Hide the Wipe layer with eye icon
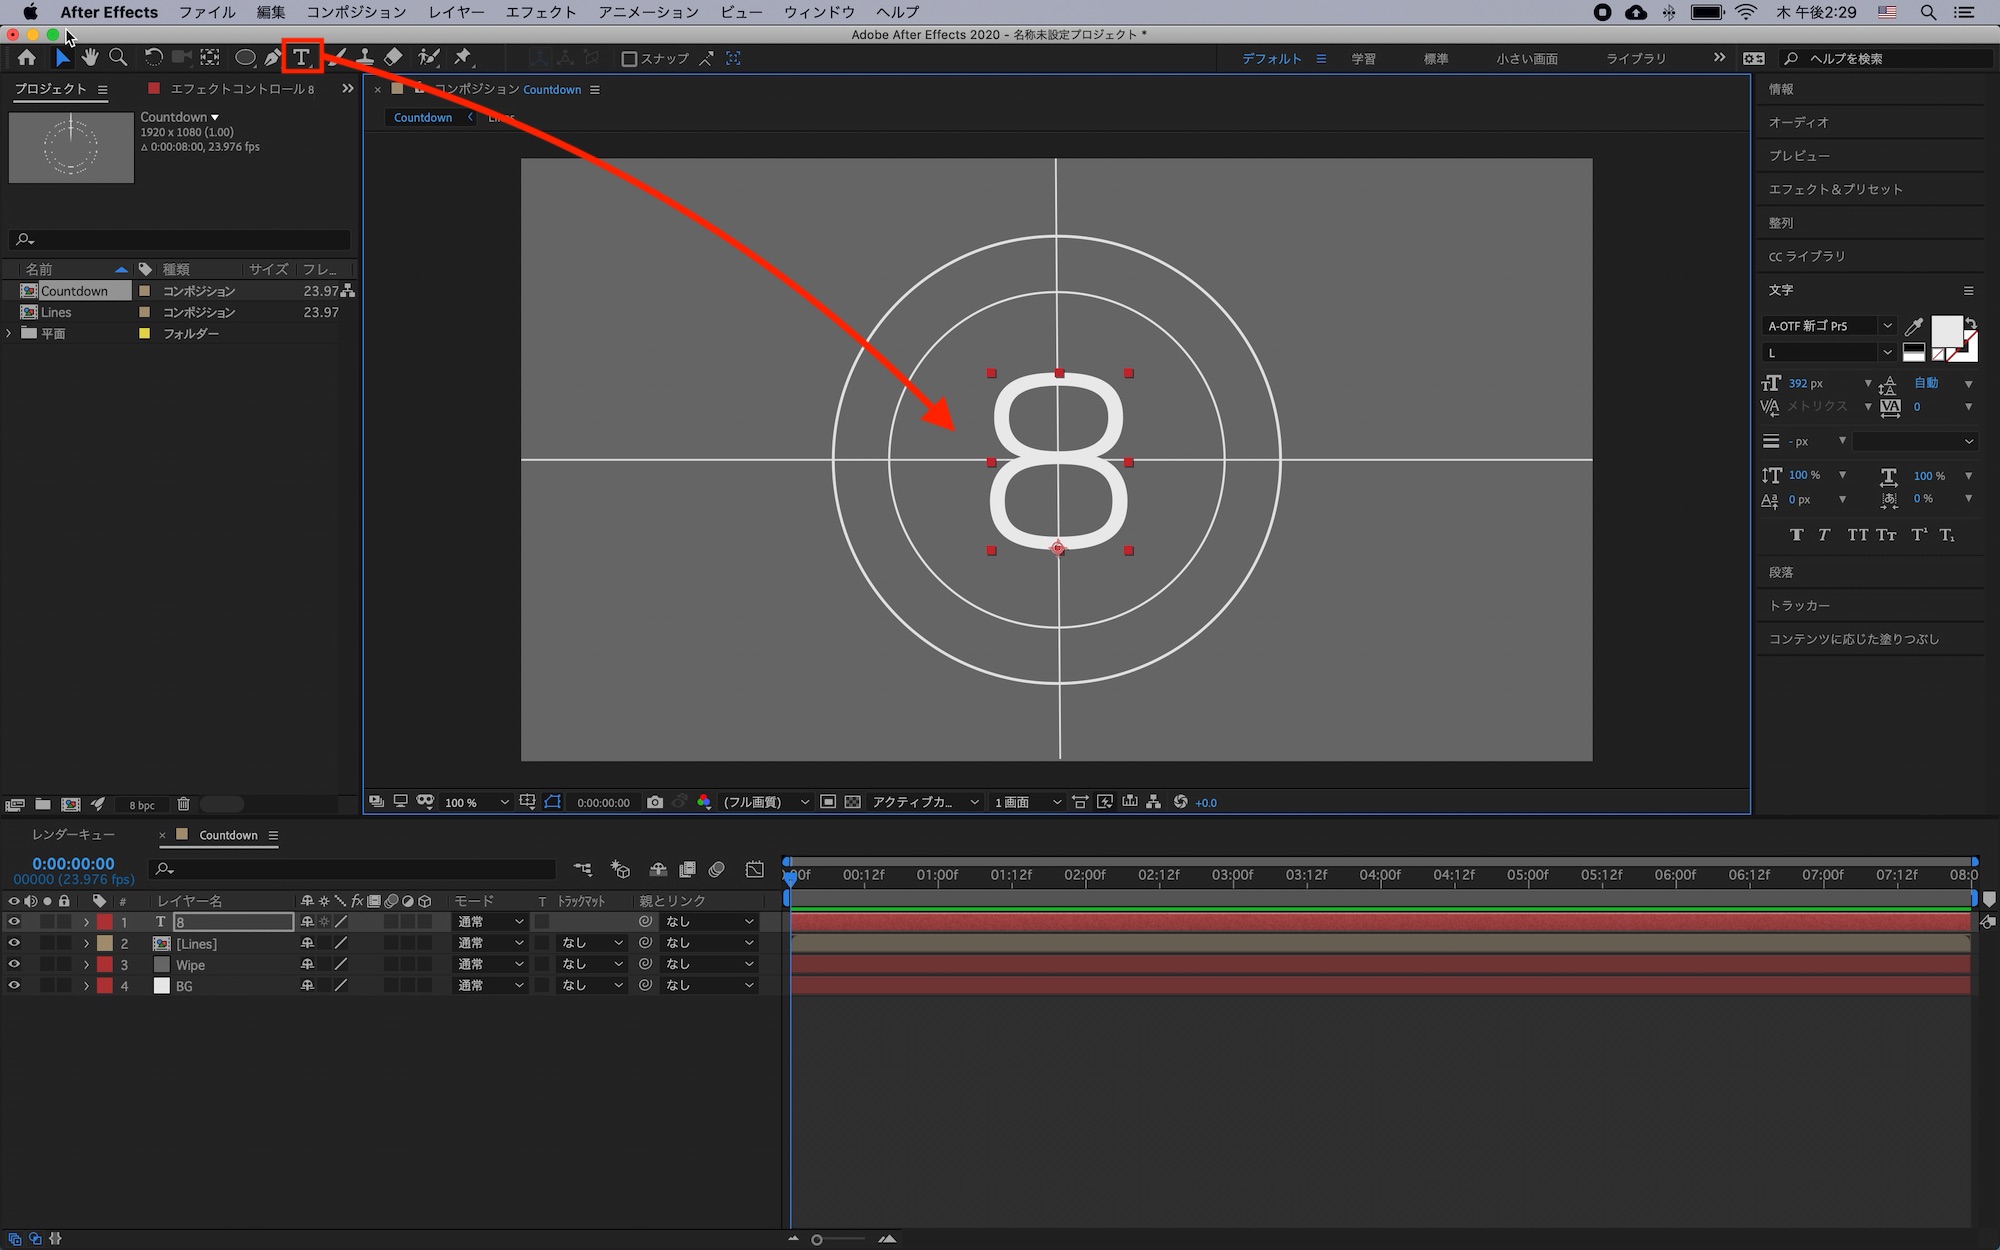This screenshot has width=2000, height=1250. 14,965
